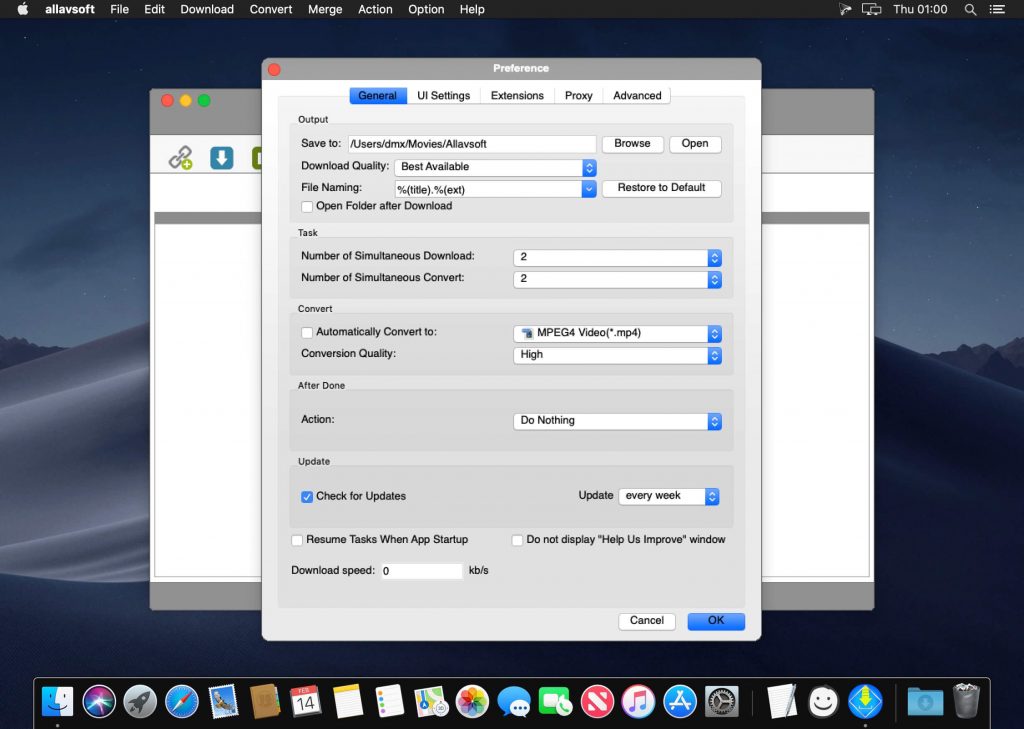This screenshot has width=1024, height=729.
Task: Click the add download link icon
Action: [181, 157]
